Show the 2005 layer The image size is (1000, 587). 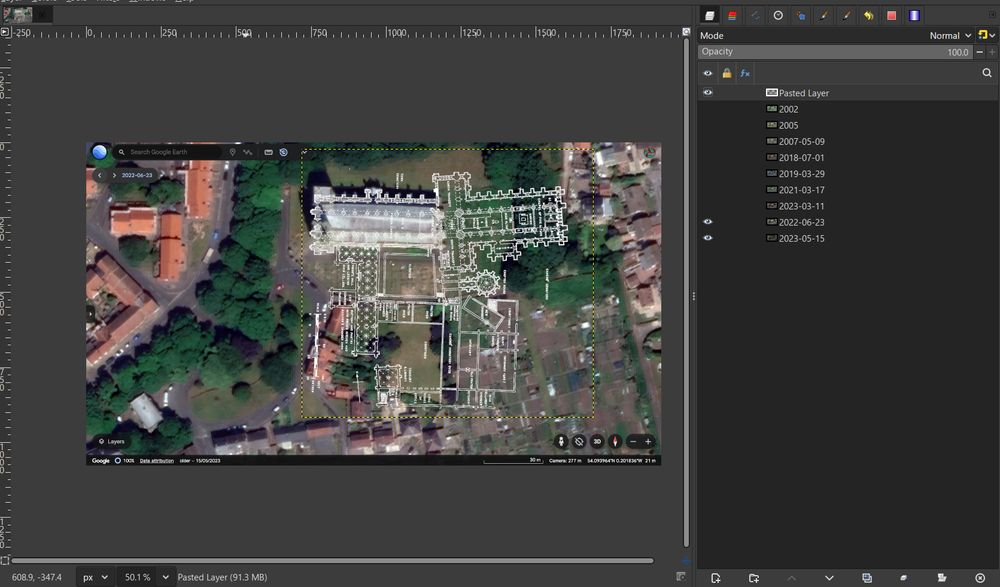(x=708, y=125)
